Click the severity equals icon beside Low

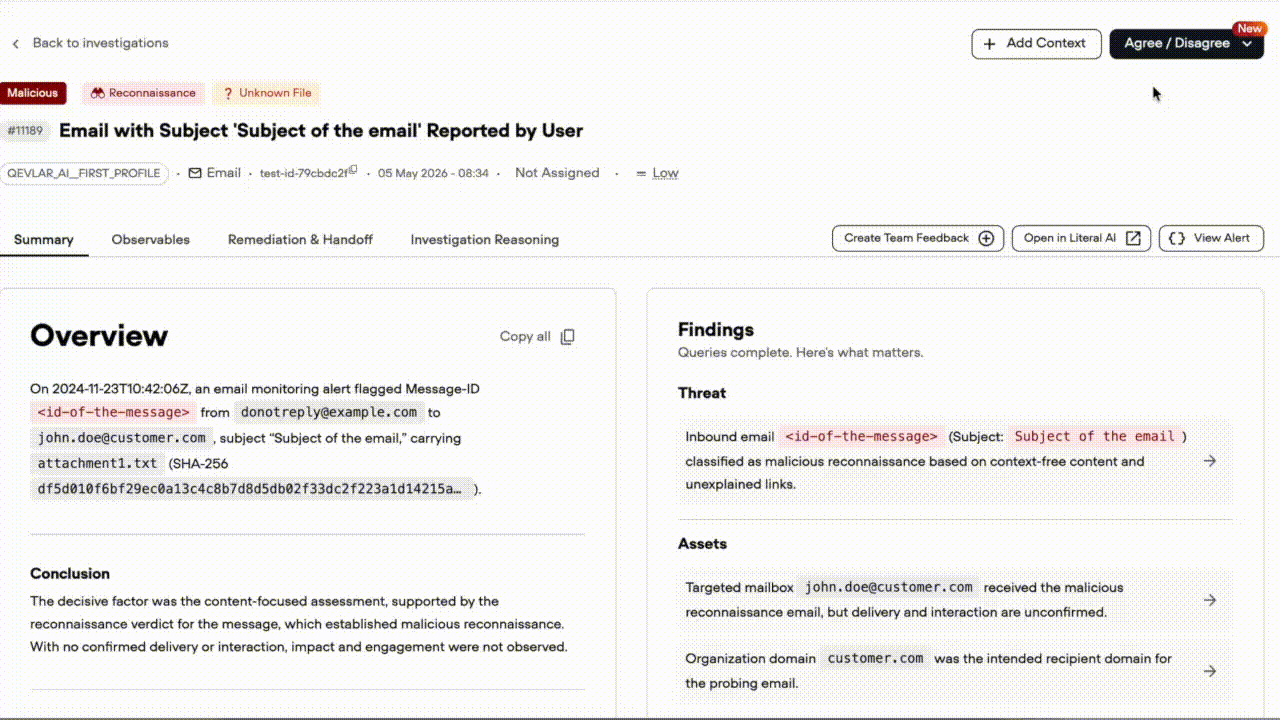[x=642, y=174]
